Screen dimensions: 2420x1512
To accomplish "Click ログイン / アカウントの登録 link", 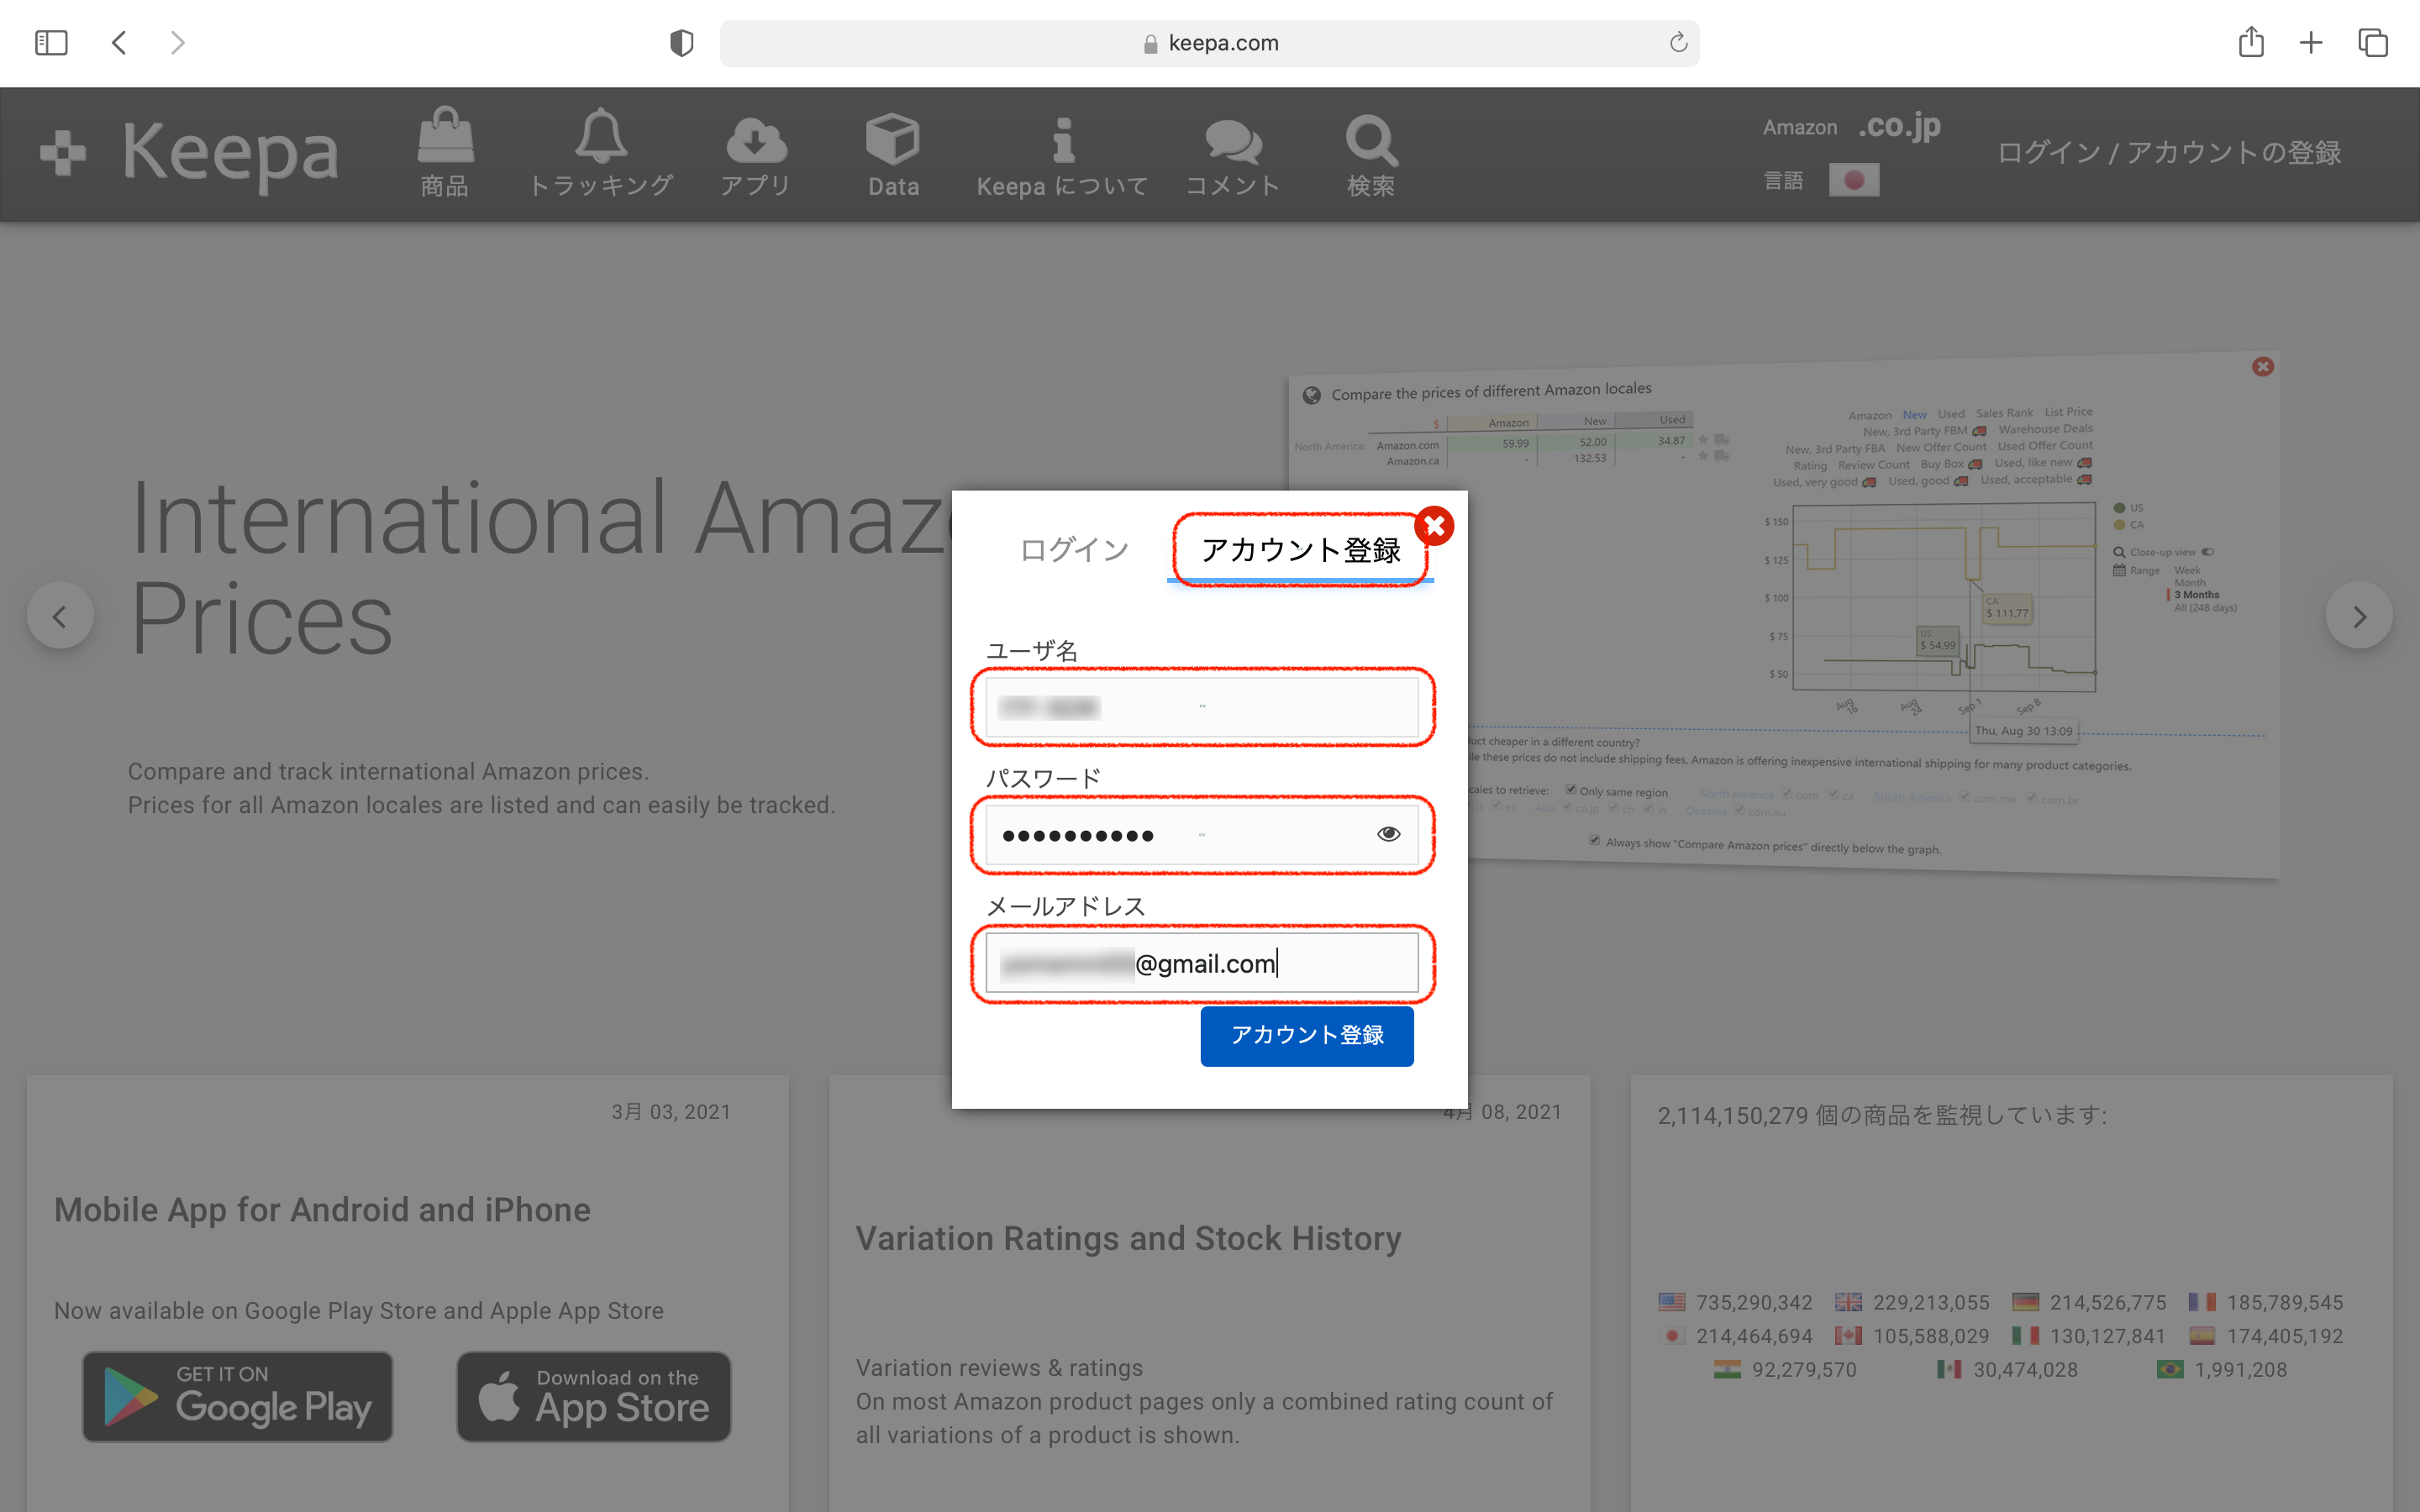I will point(2169,152).
